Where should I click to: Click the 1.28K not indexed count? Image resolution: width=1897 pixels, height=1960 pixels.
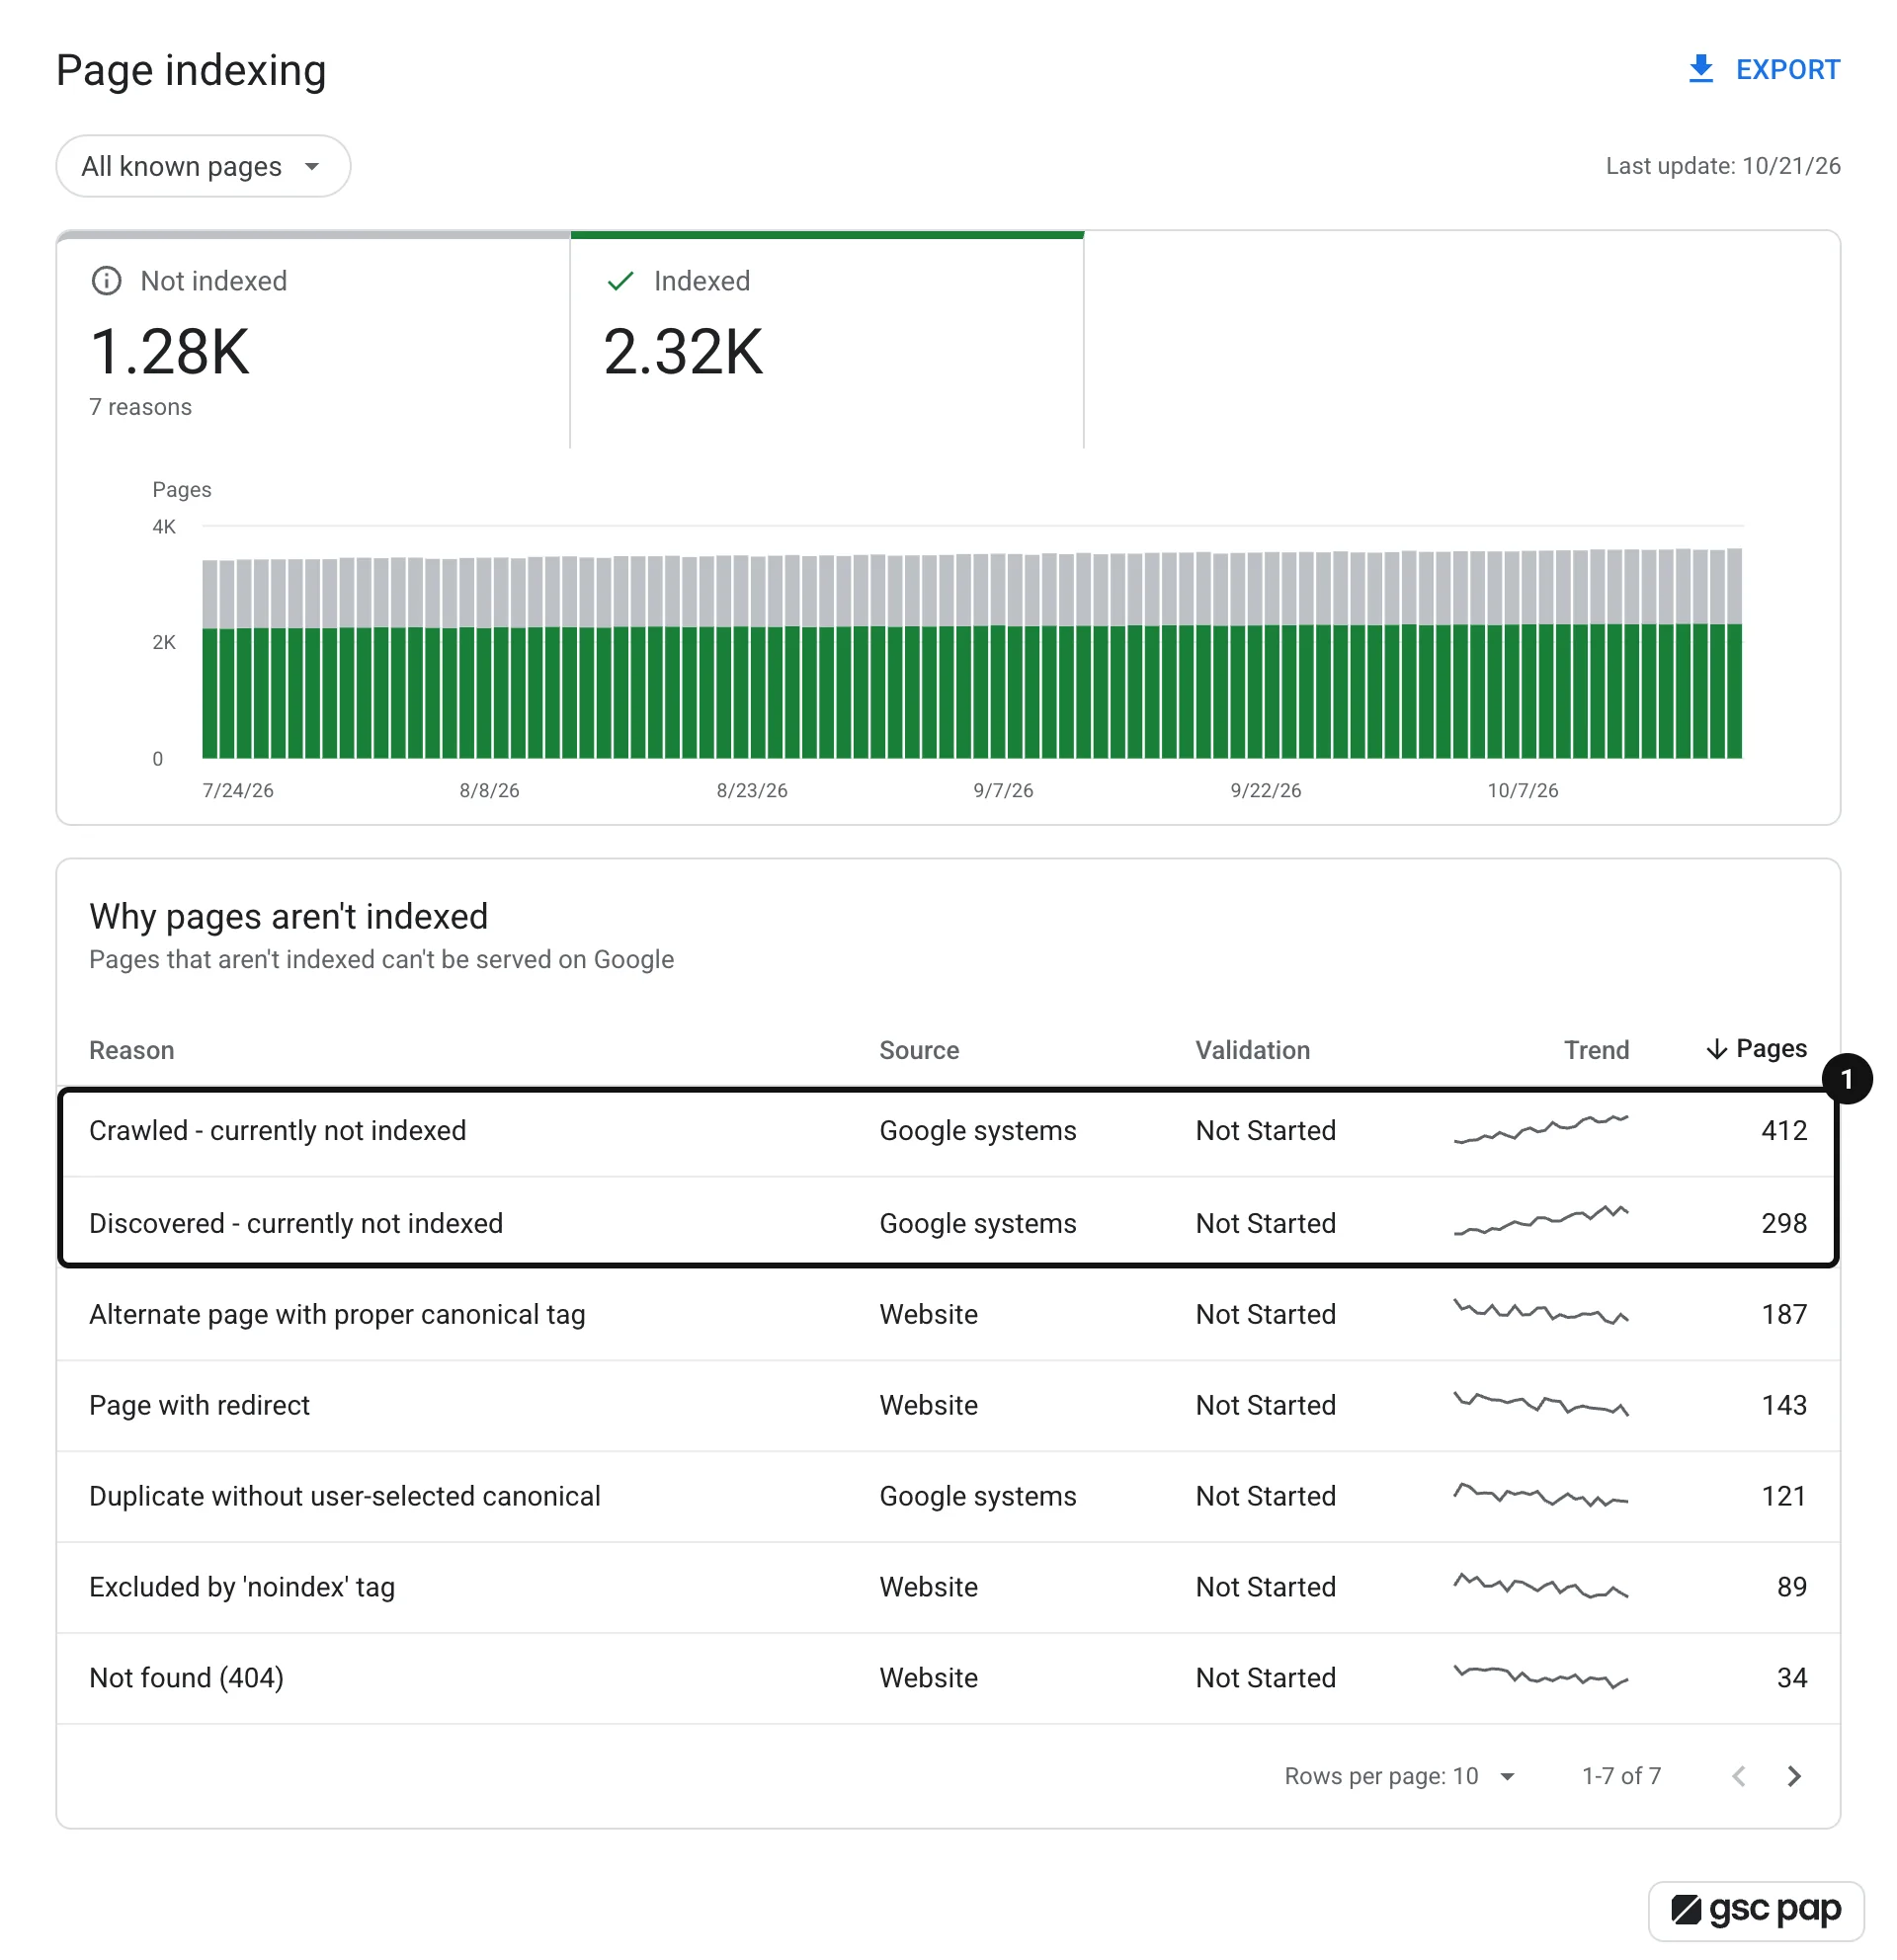[169, 352]
